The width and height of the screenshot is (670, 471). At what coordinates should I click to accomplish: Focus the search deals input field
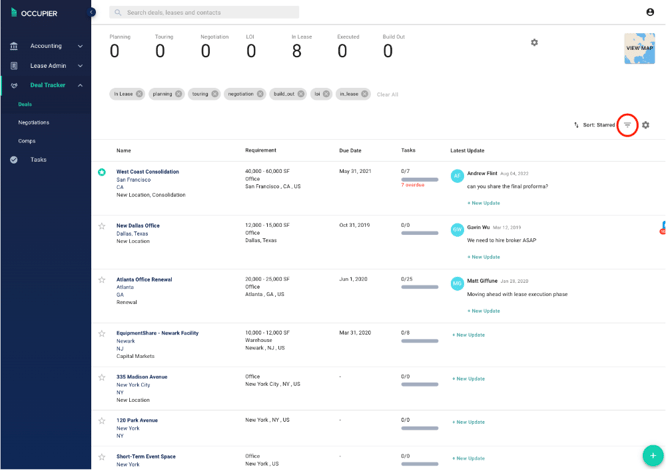click(x=204, y=12)
